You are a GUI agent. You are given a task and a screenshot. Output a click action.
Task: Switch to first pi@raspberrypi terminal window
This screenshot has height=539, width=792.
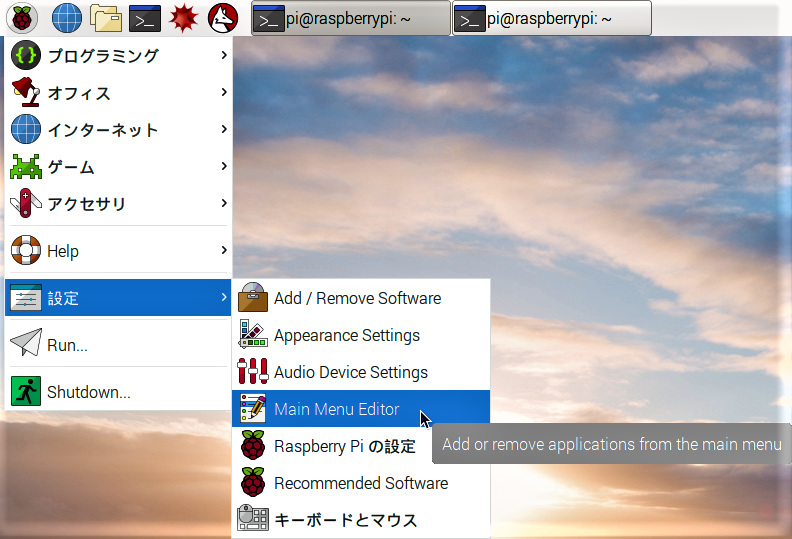[x=351, y=19]
